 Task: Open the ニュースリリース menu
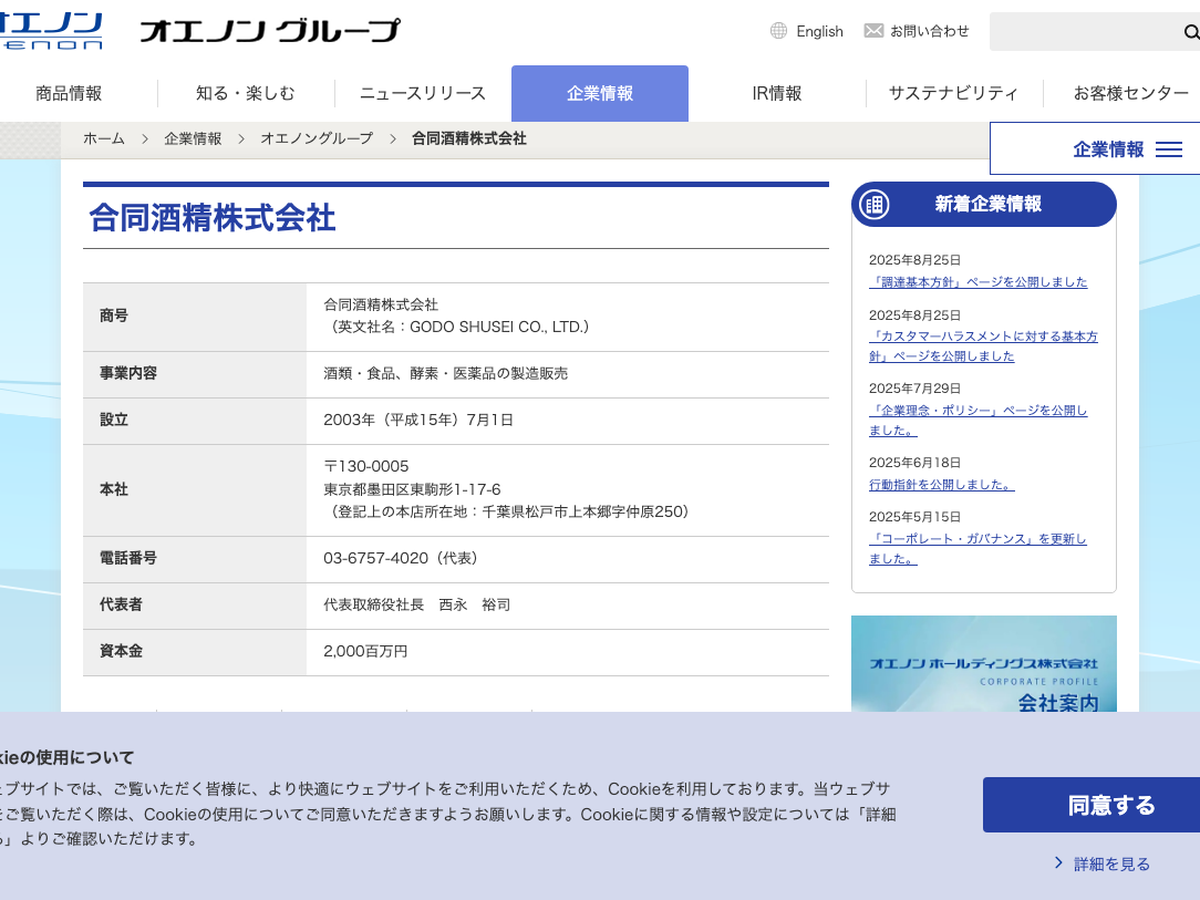click(422, 93)
